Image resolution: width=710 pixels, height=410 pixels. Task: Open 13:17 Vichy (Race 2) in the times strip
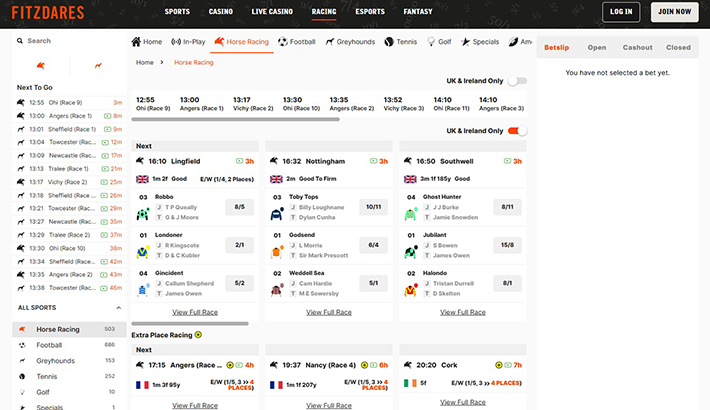pos(253,104)
